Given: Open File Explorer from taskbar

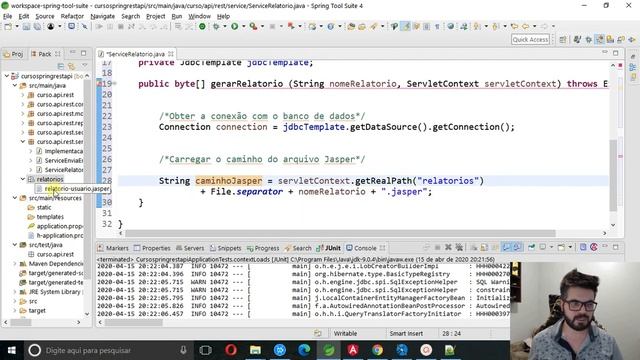Looking at the screenshot, I should 255,350.
